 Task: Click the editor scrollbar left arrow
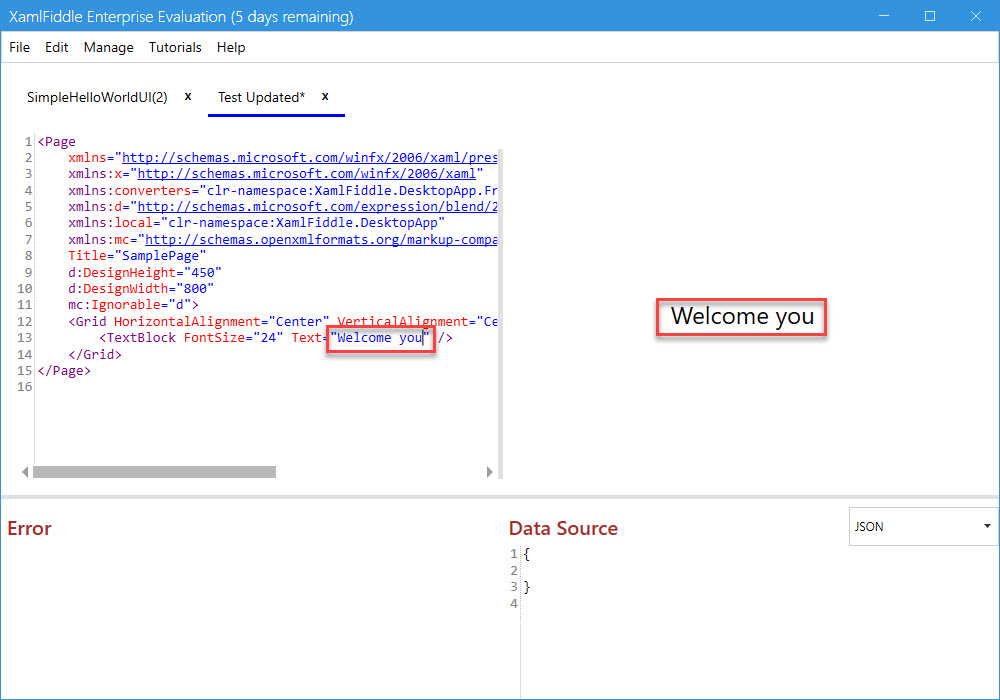(25, 472)
